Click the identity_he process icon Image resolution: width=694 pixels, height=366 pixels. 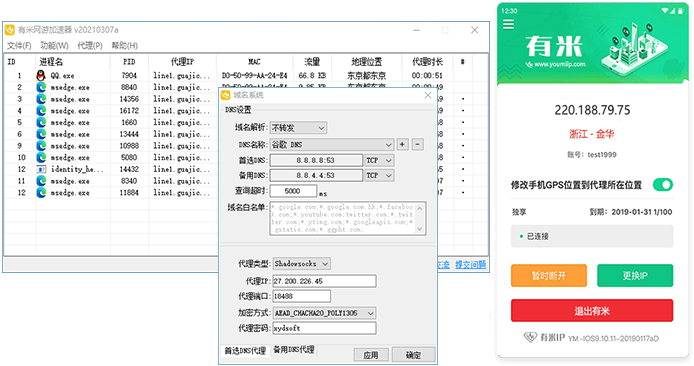(41, 169)
